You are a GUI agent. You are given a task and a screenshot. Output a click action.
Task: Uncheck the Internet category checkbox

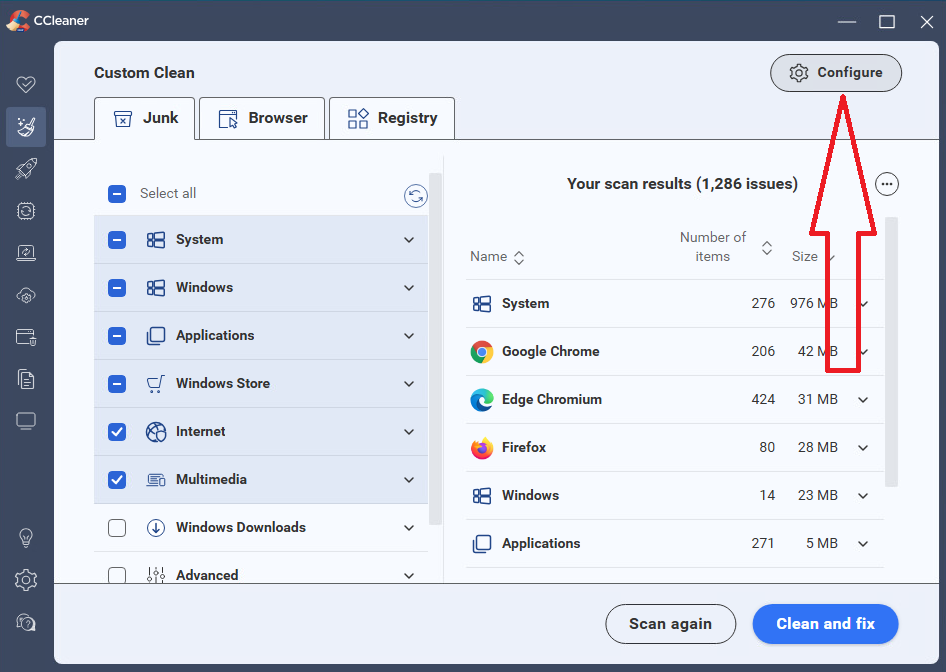pos(117,432)
